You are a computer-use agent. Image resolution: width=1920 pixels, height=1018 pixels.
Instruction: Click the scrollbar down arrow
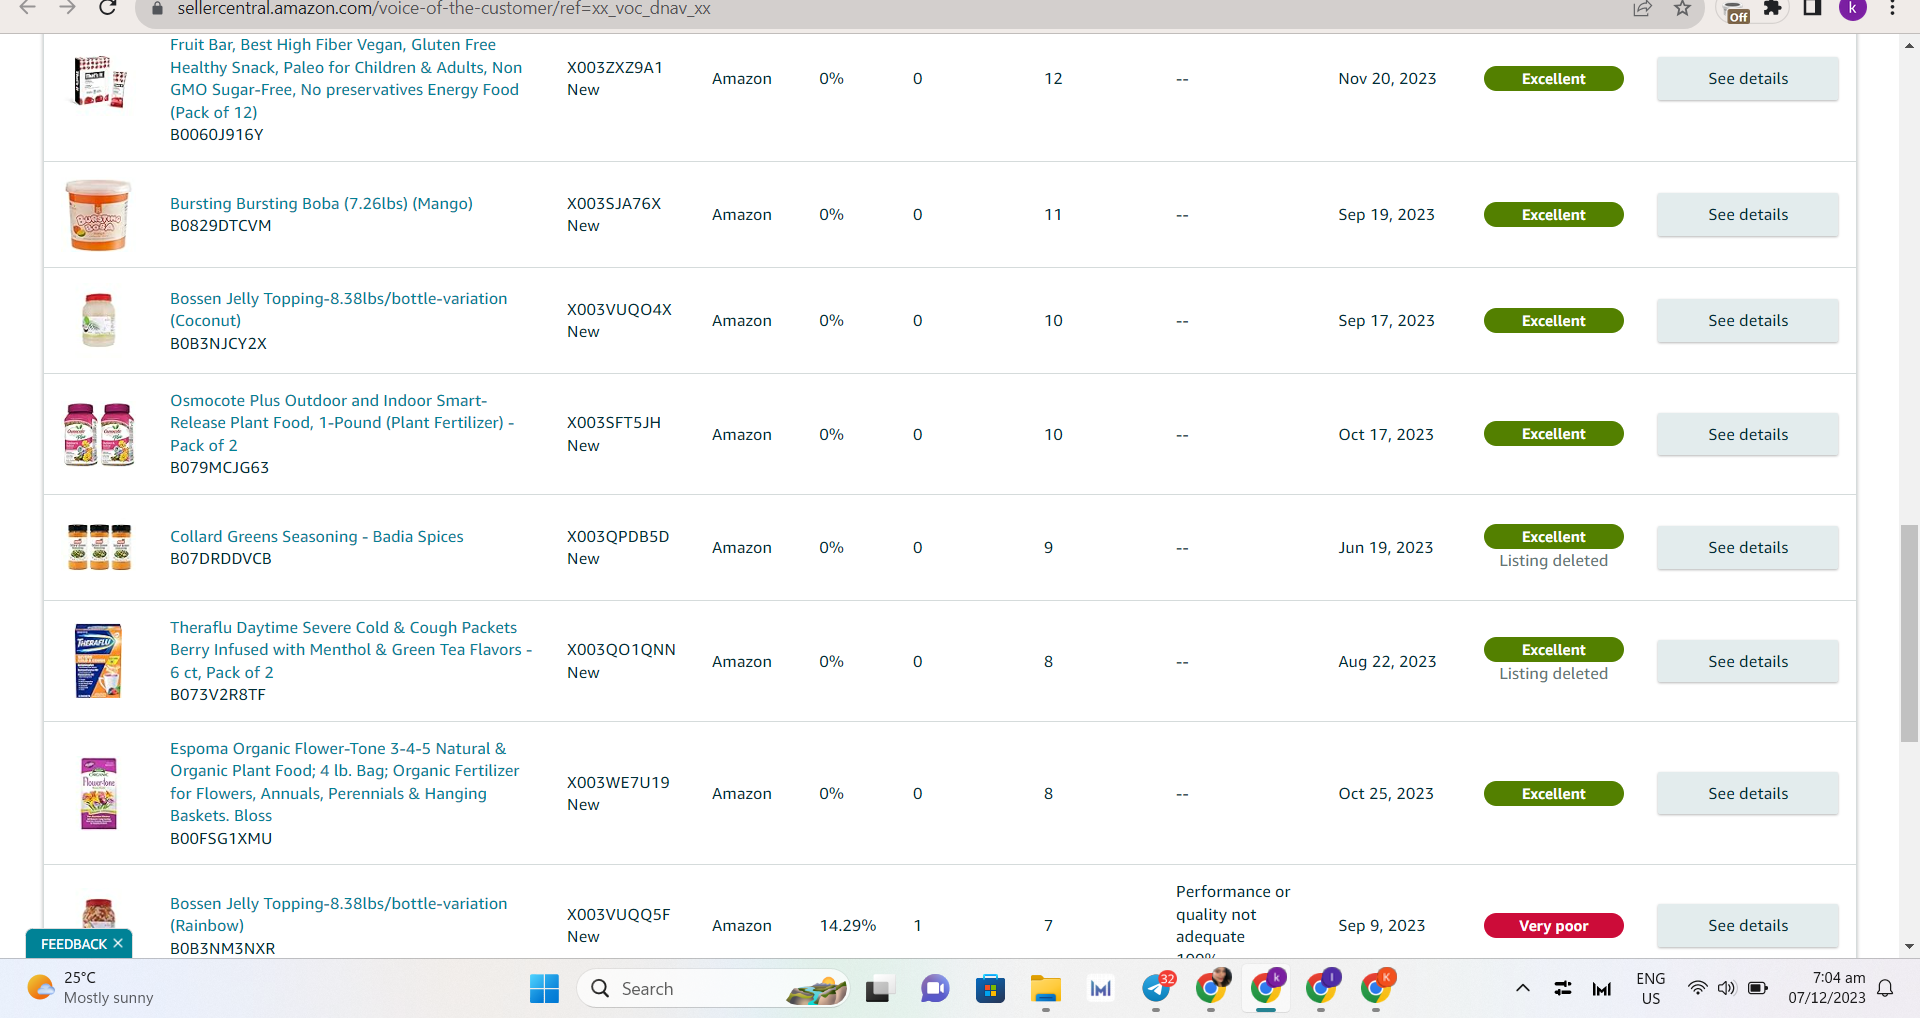pyautogui.click(x=1909, y=946)
